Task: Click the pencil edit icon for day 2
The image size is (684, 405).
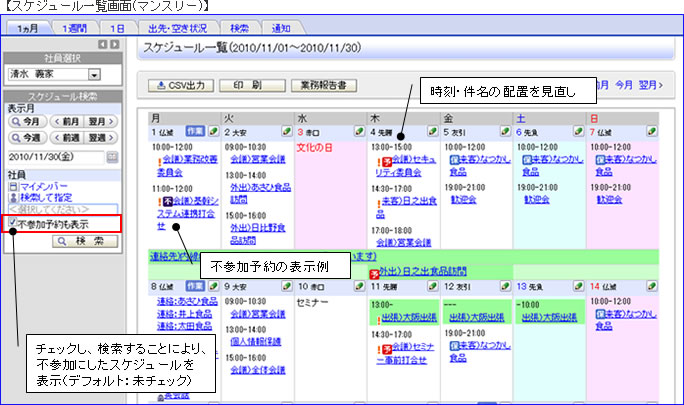Action: click(x=287, y=131)
